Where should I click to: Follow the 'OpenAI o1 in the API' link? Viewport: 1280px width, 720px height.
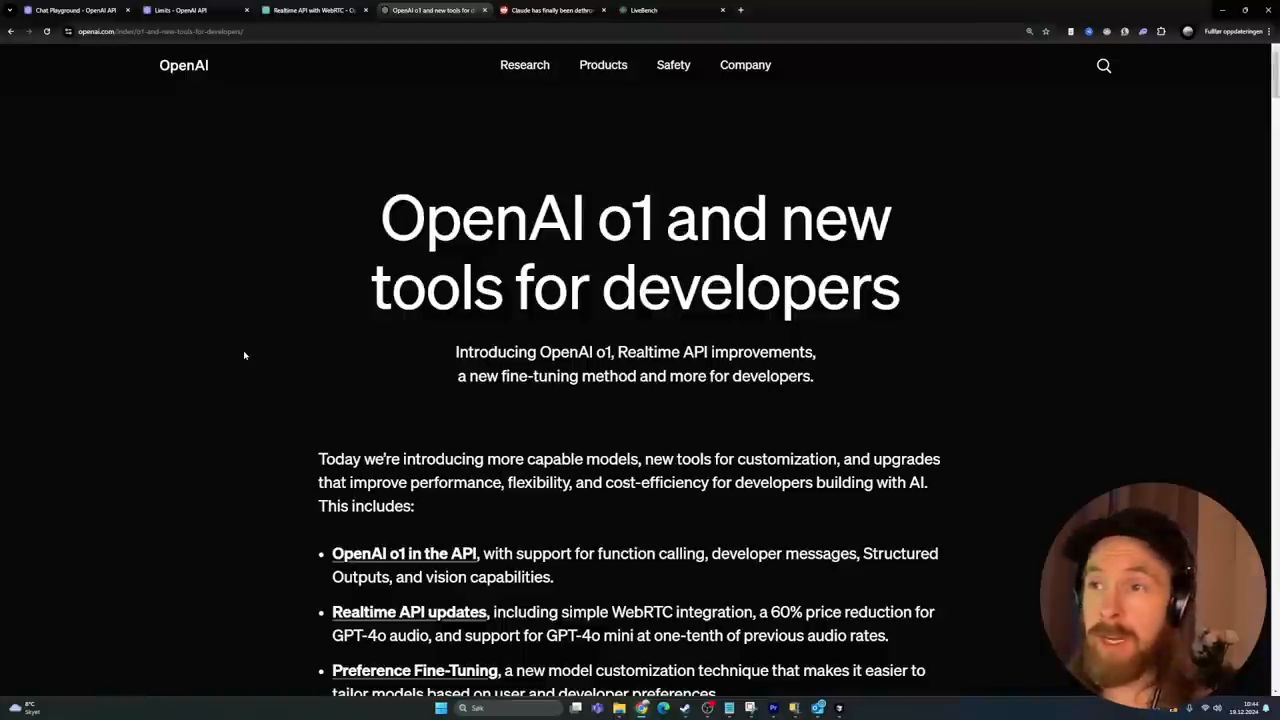(x=404, y=553)
